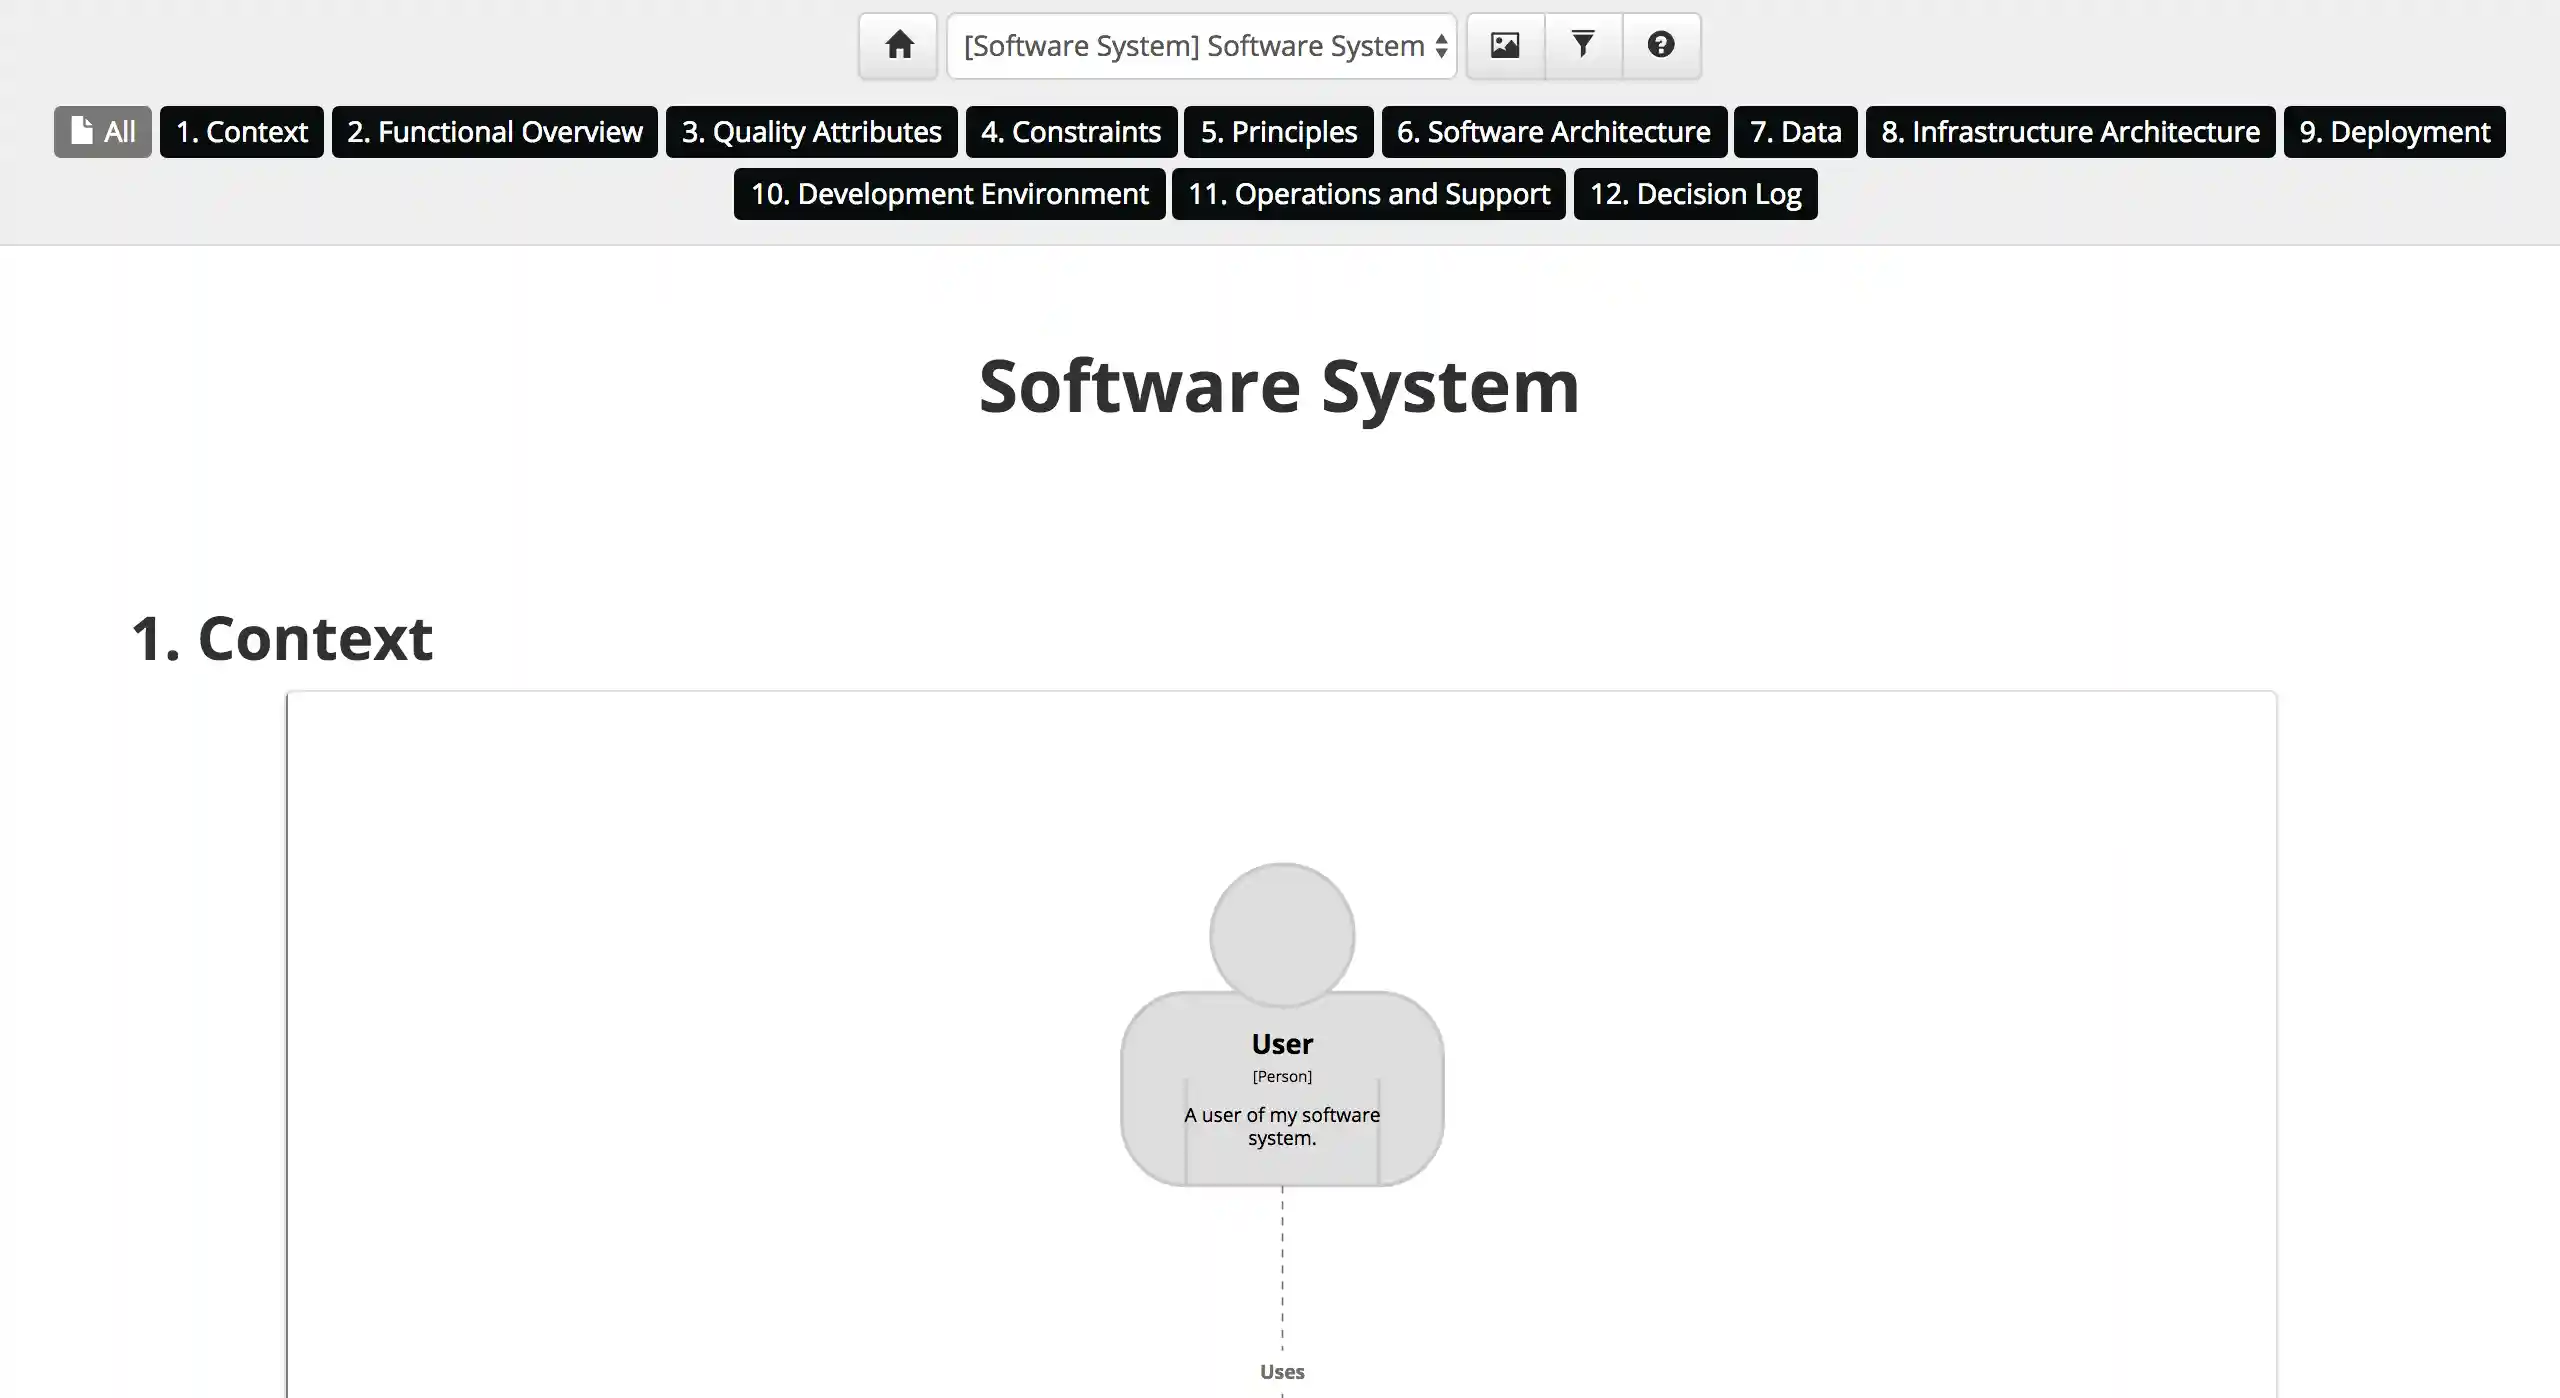Open the 6. Software Architecture section
The height and width of the screenshot is (1398, 2560).
coord(1553,131)
